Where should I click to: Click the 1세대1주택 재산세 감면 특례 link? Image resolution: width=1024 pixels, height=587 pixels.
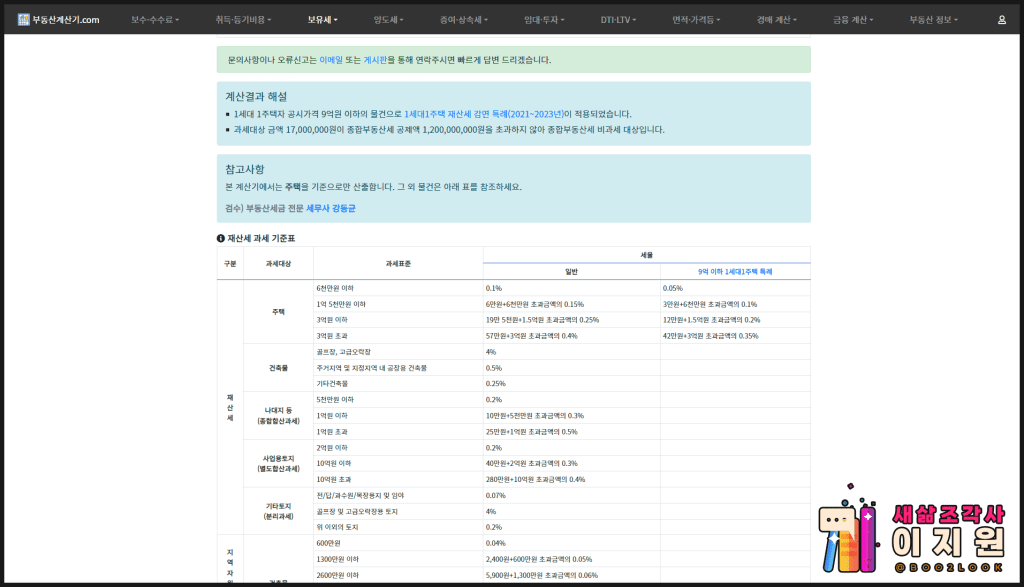[x=484, y=114]
